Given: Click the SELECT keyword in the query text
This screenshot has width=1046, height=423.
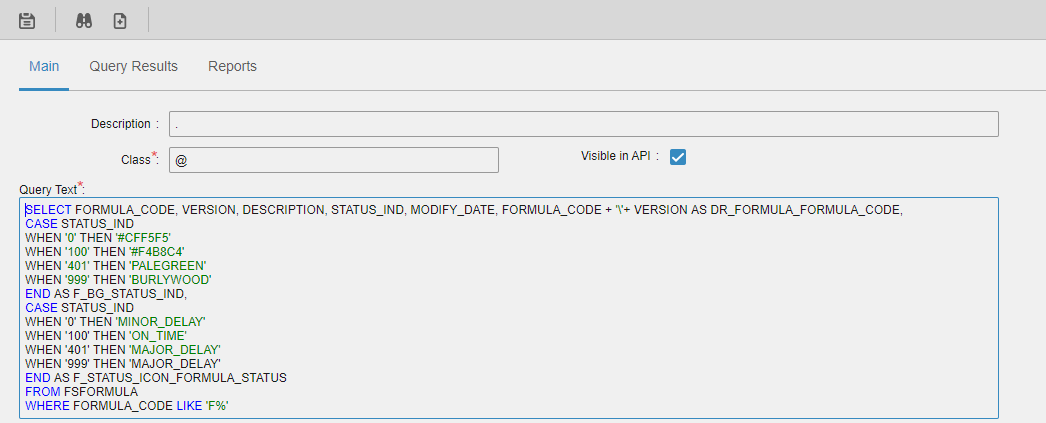Looking at the screenshot, I should coord(49,209).
